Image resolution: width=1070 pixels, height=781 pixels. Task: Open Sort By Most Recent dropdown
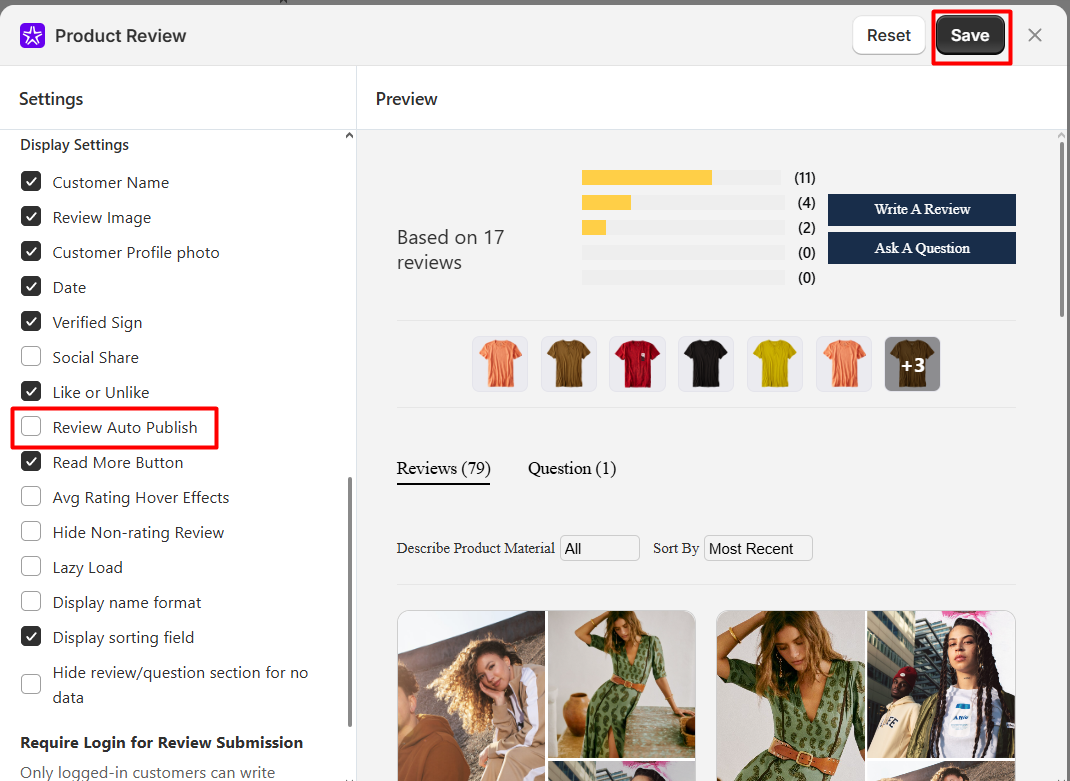[x=758, y=548]
